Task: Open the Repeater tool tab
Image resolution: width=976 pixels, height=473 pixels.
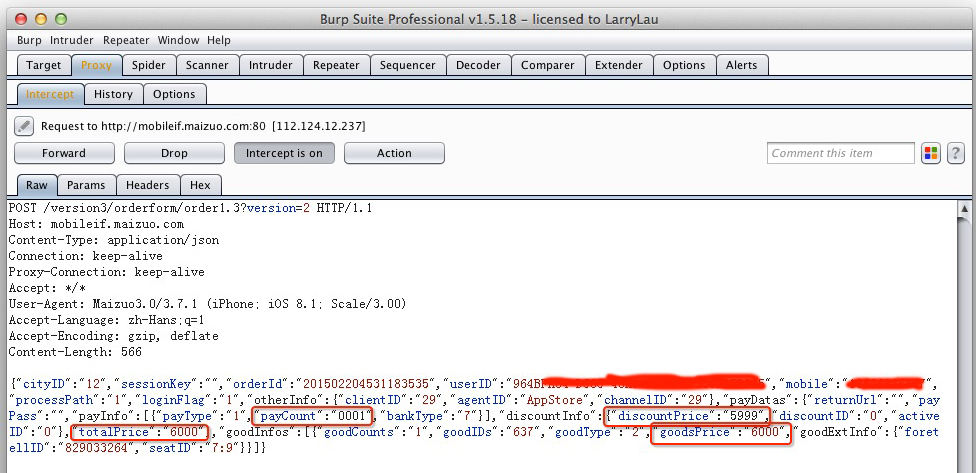Action: 336,65
